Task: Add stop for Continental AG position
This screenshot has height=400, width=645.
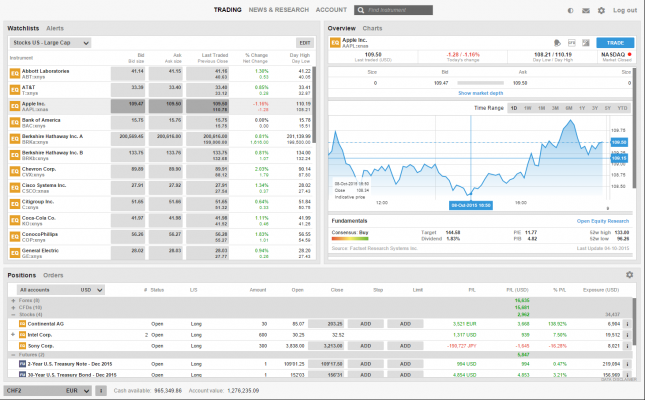Action: point(366,324)
